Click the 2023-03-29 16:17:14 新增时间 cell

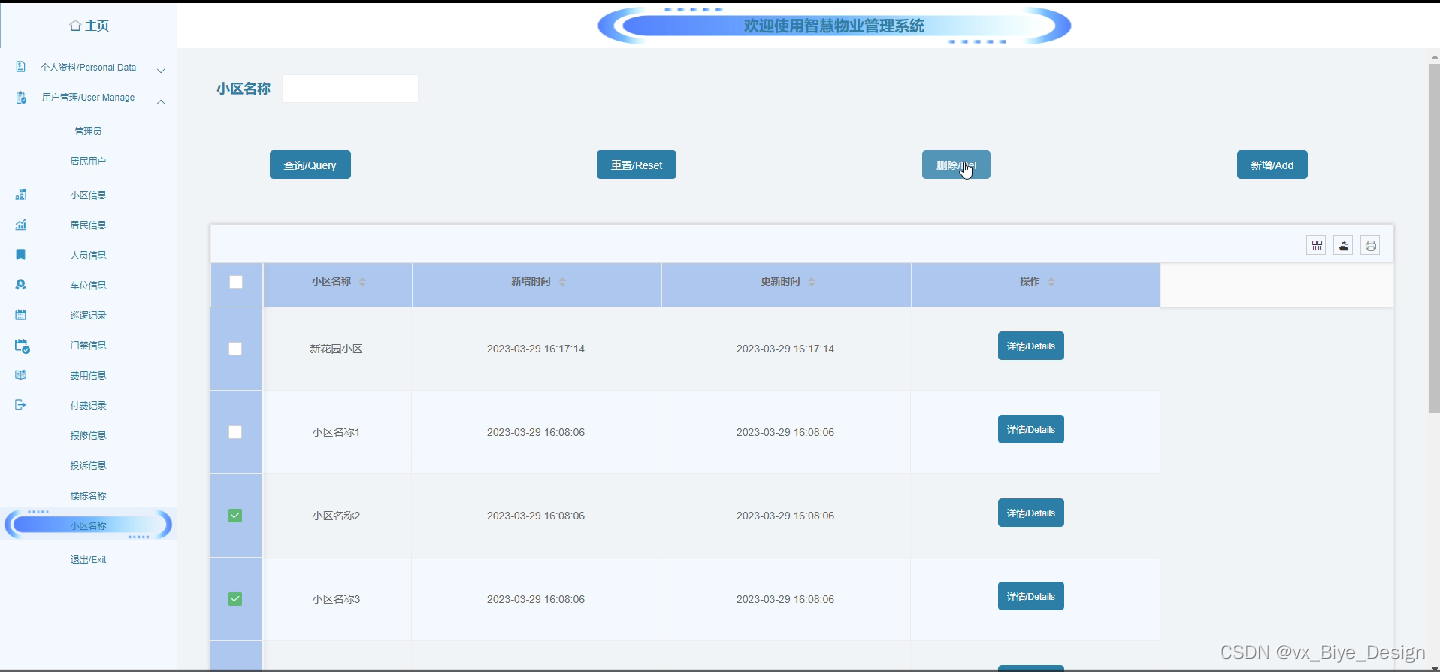pos(536,349)
